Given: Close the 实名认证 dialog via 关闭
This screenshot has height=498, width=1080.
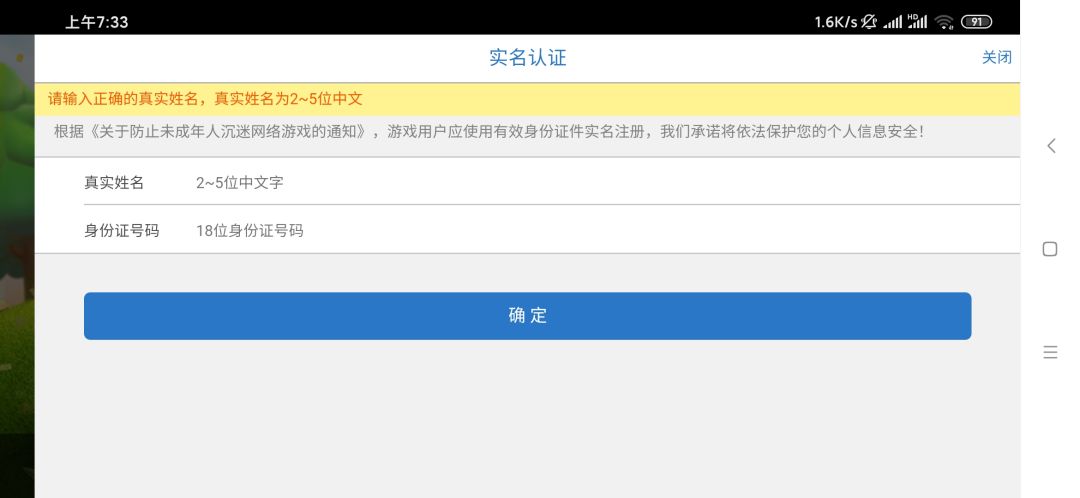Looking at the screenshot, I should pos(997,57).
